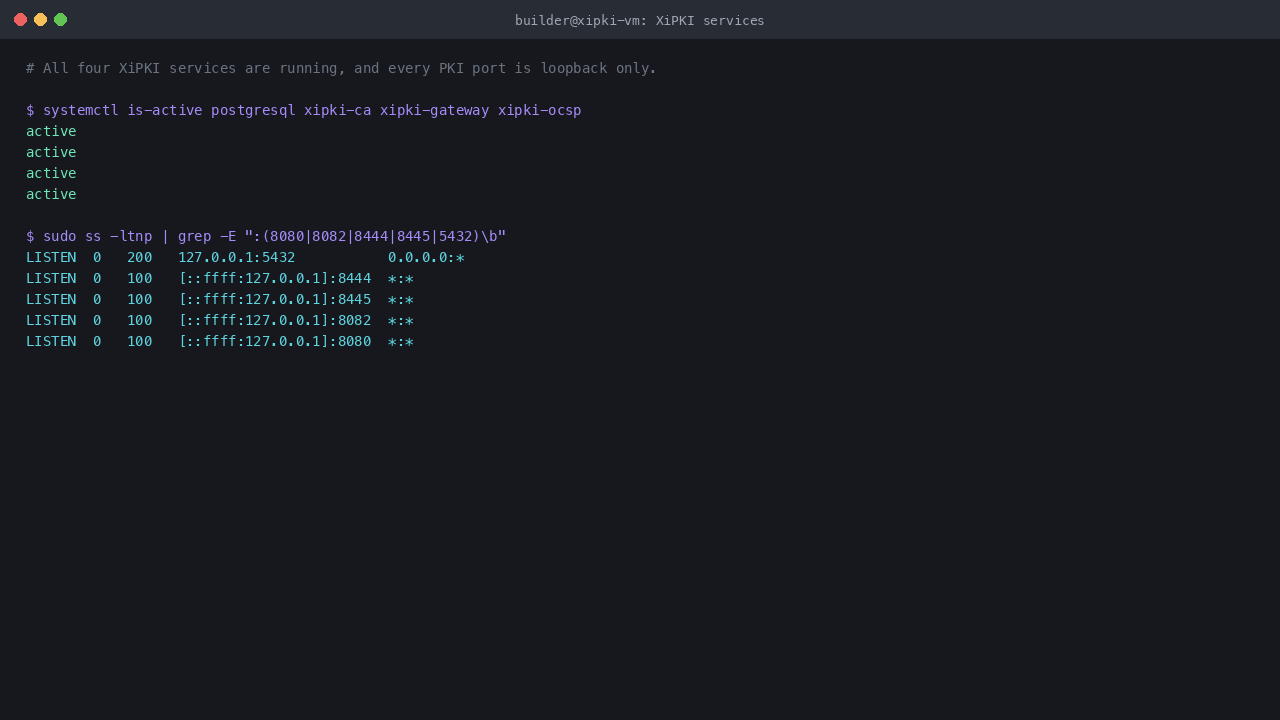This screenshot has height=720, width=1280.
Task: Click the 127.0.0.1:5432 listen address
Action: click(236, 257)
